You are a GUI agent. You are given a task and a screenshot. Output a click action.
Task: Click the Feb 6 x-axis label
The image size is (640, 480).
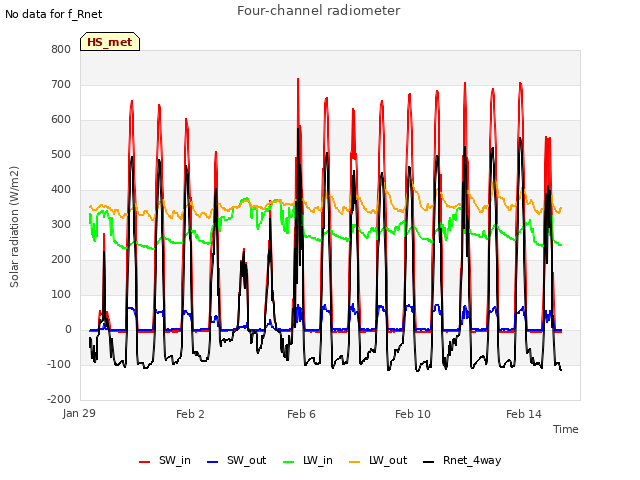coord(301,414)
